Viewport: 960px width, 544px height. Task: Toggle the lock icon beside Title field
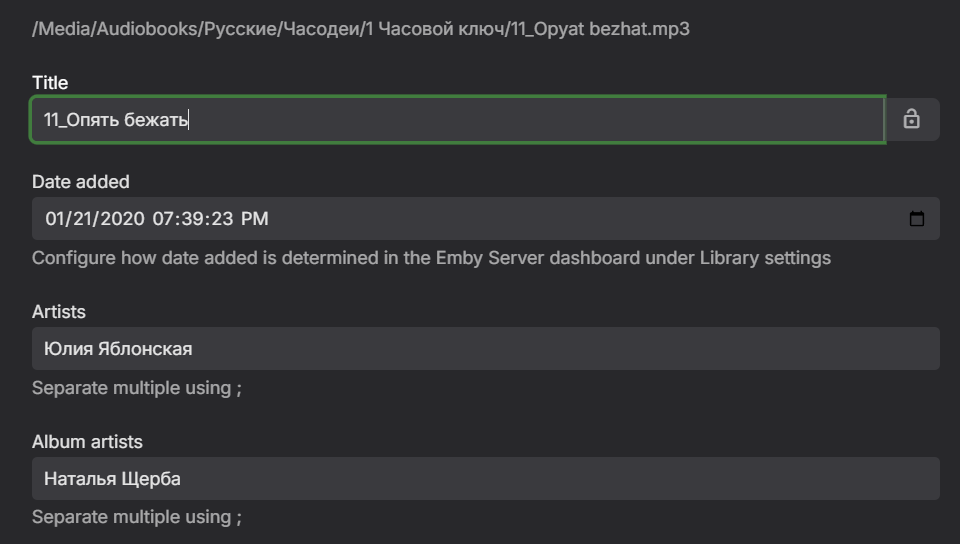[x=911, y=120]
